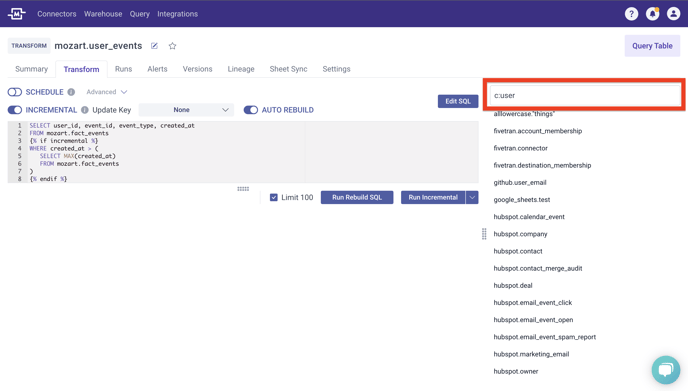Select the Transform tab

[x=81, y=69]
